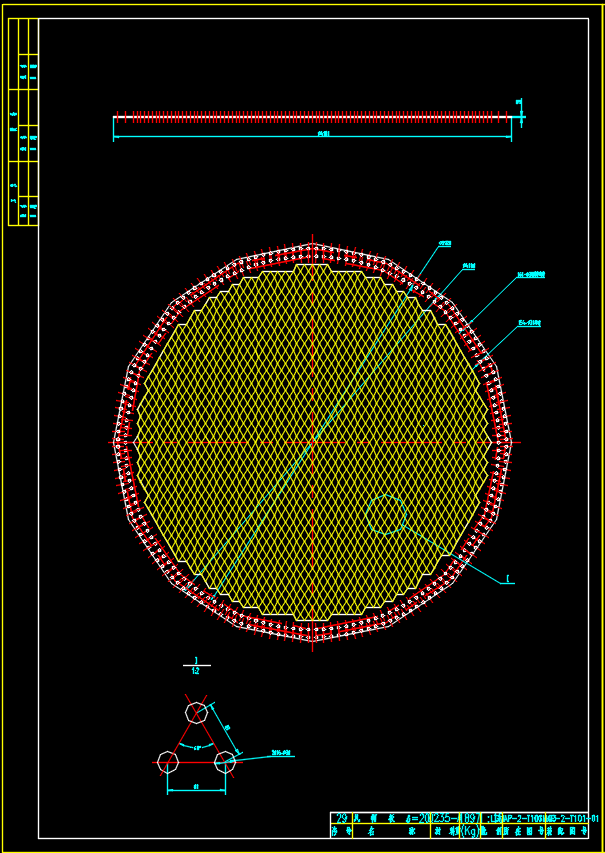
Task: Click the '1:2' scale text under detail title
Action: click(x=196, y=671)
